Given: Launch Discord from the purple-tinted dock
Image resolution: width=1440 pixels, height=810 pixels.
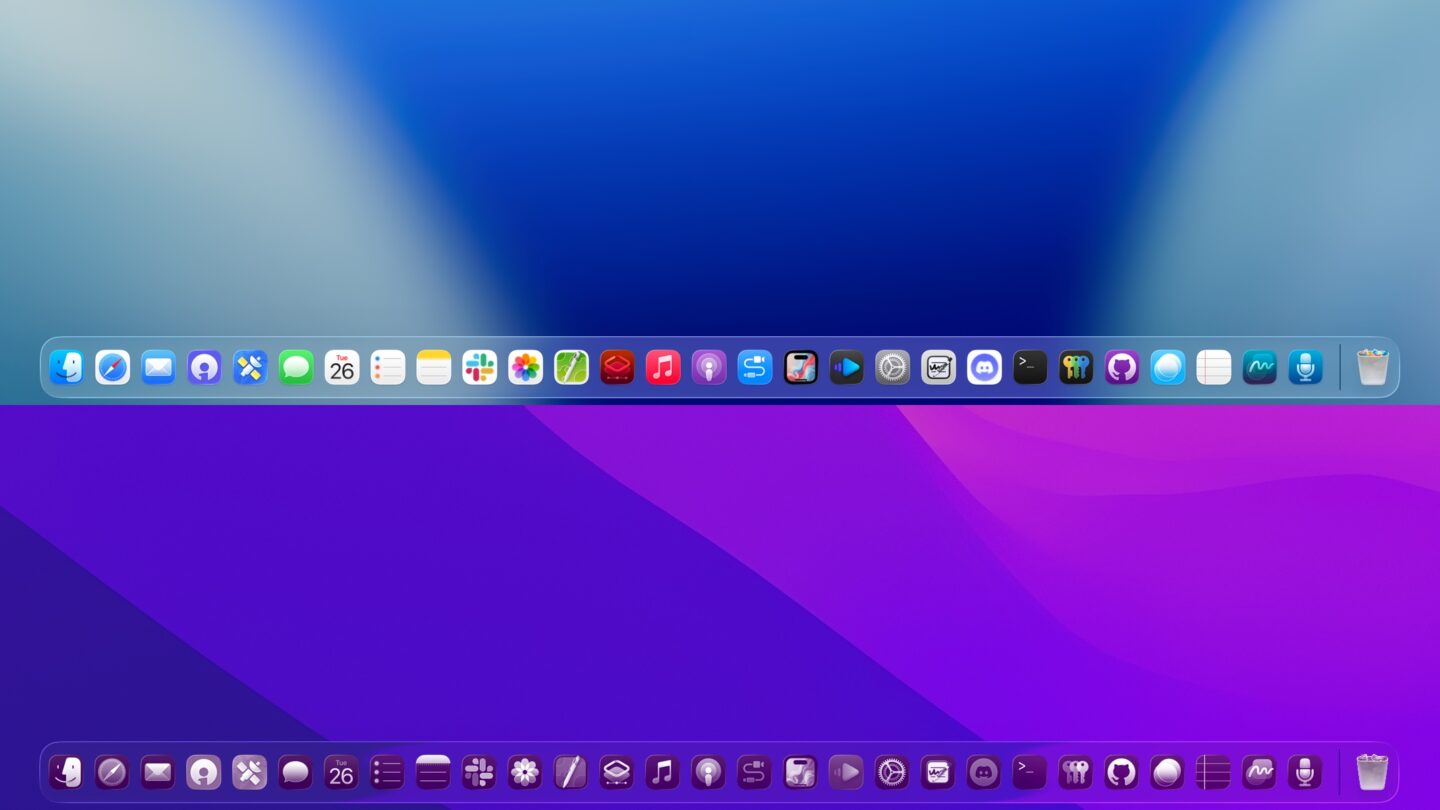Looking at the screenshot, I should (984, 772).
